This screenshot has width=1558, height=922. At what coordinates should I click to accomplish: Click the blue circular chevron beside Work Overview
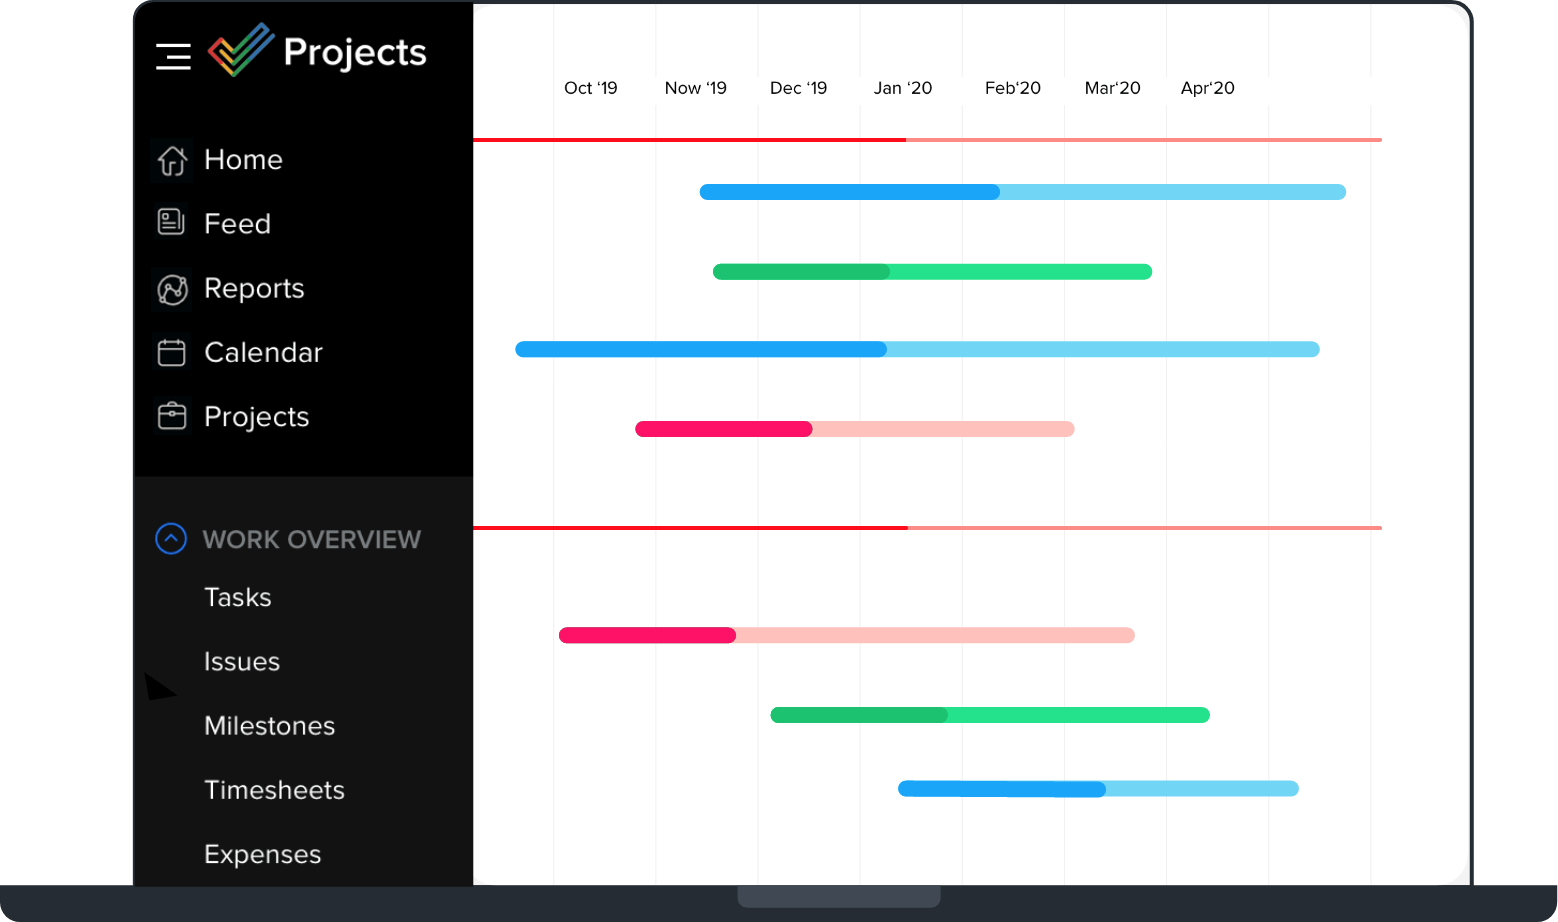pos(171,539)
